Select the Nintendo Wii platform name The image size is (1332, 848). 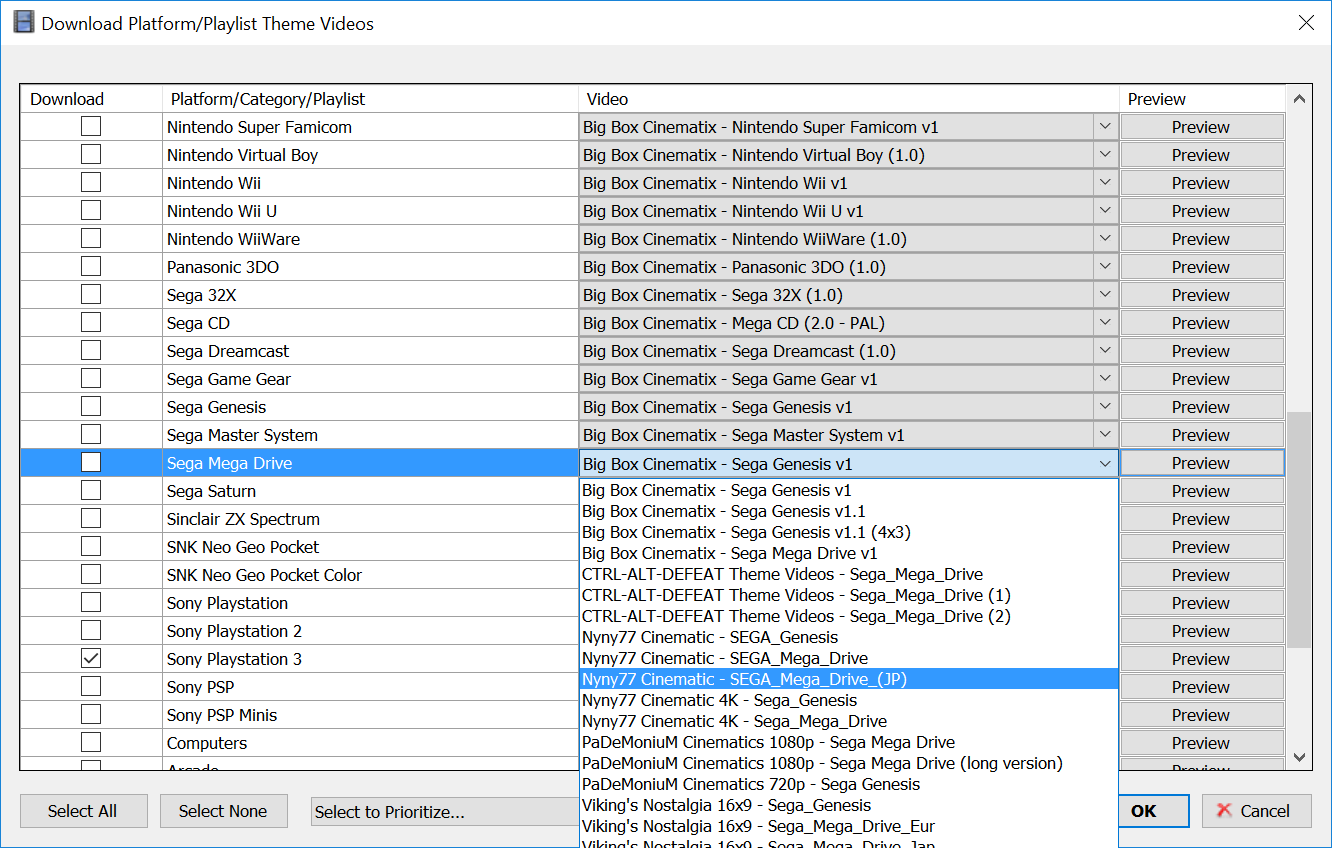click(214, 183)
